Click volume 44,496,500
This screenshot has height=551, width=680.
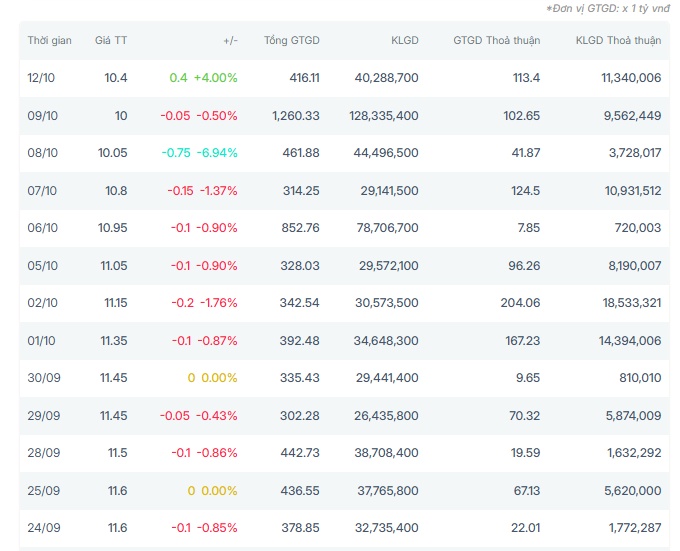click(386, 153)
